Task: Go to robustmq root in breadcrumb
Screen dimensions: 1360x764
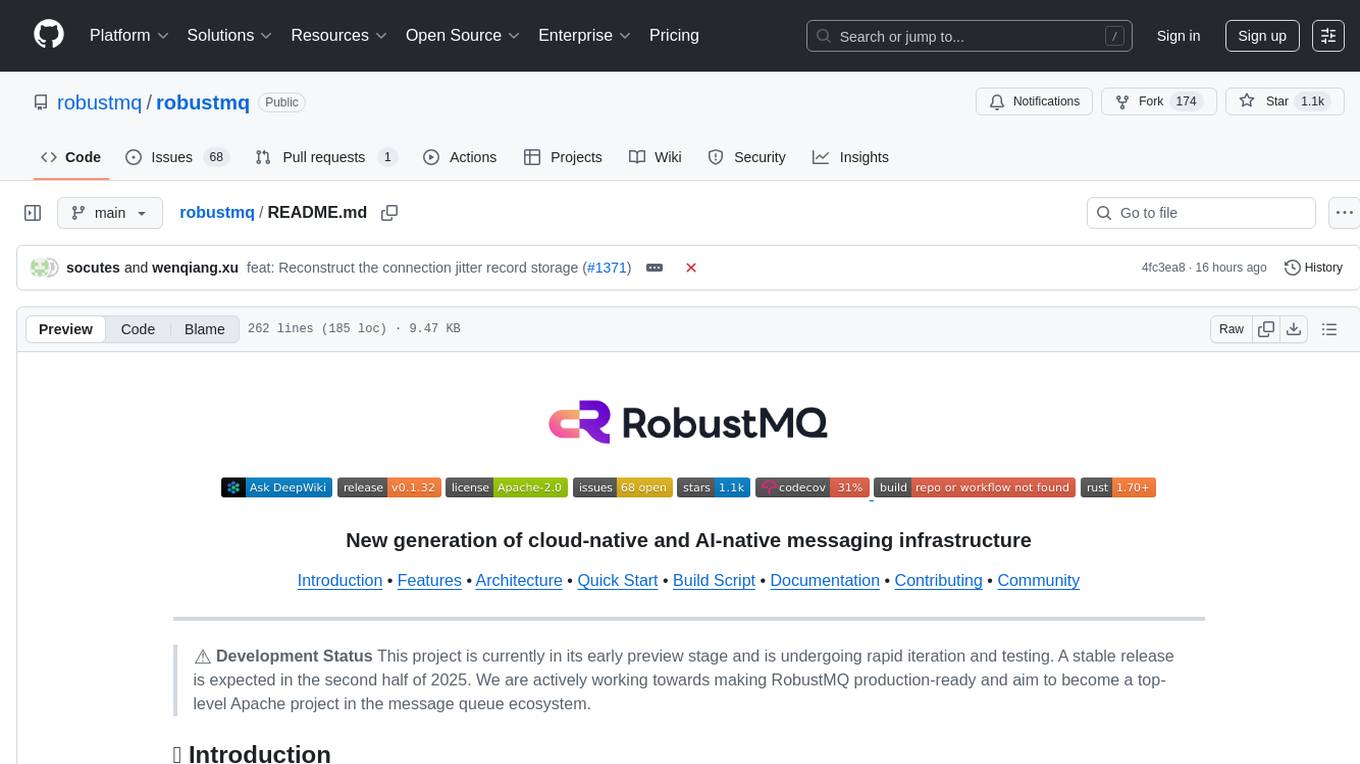Action: [x=217, y=213]
